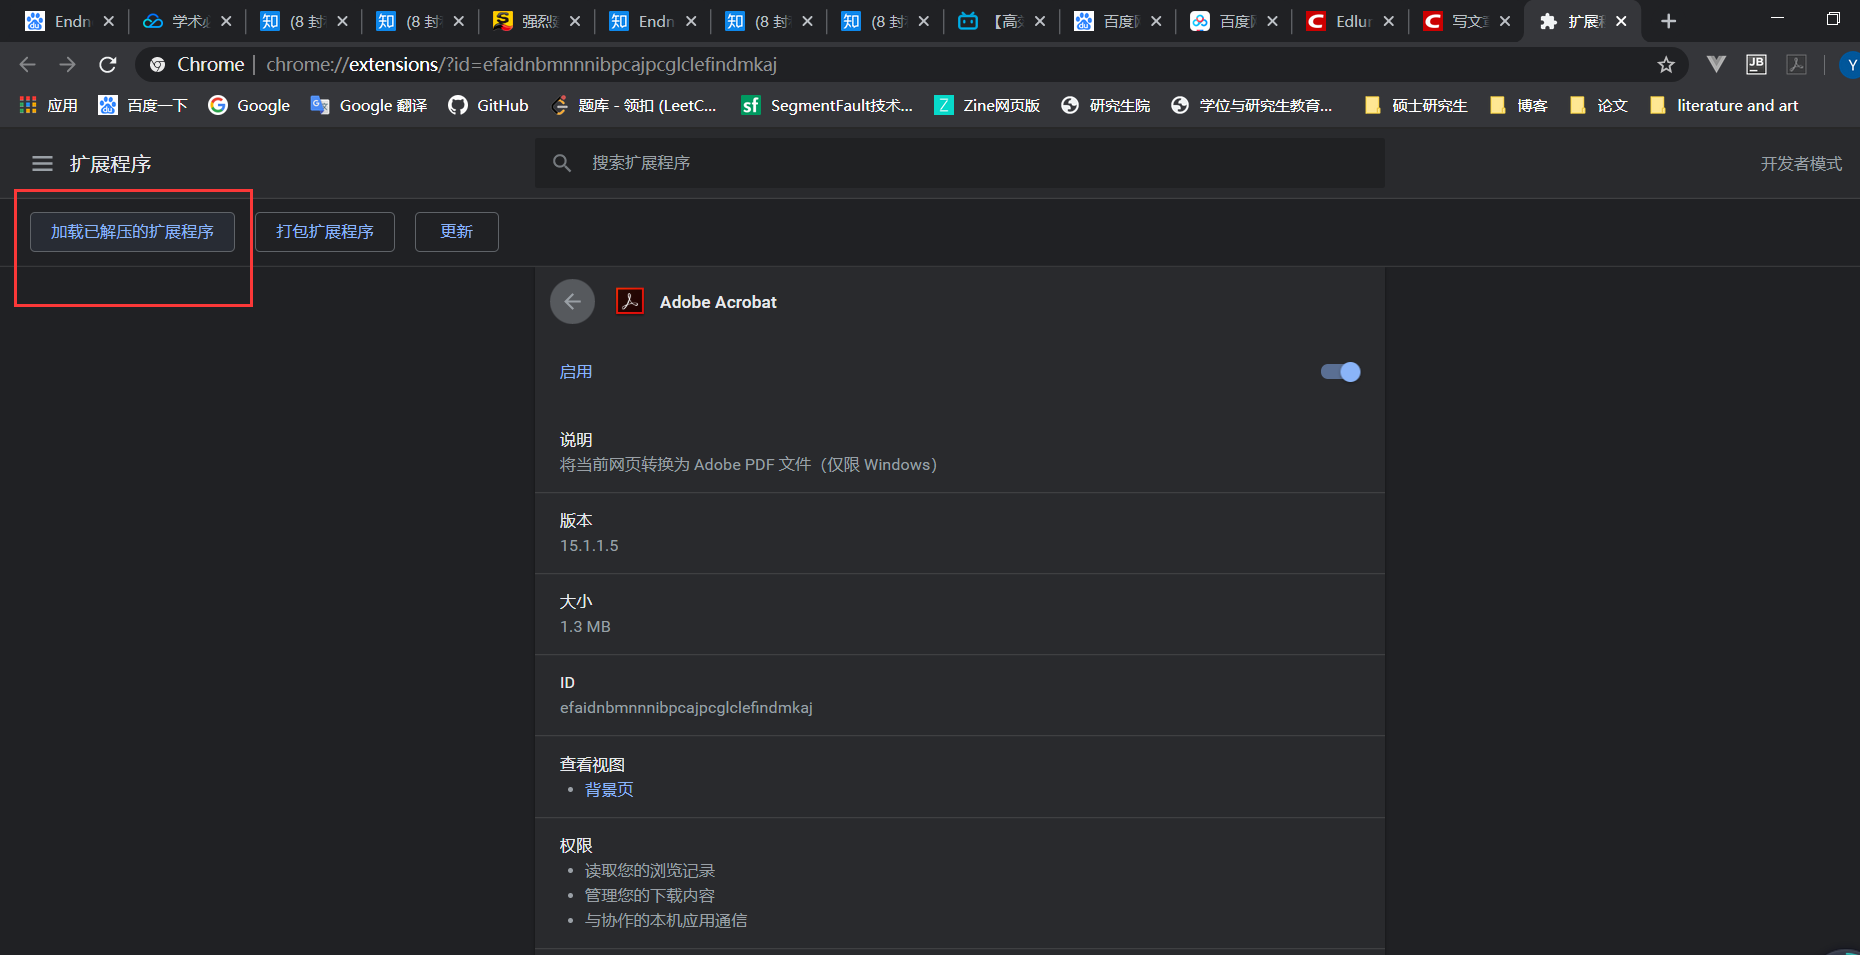Click version value 15.1.1.5

point(589,546)
